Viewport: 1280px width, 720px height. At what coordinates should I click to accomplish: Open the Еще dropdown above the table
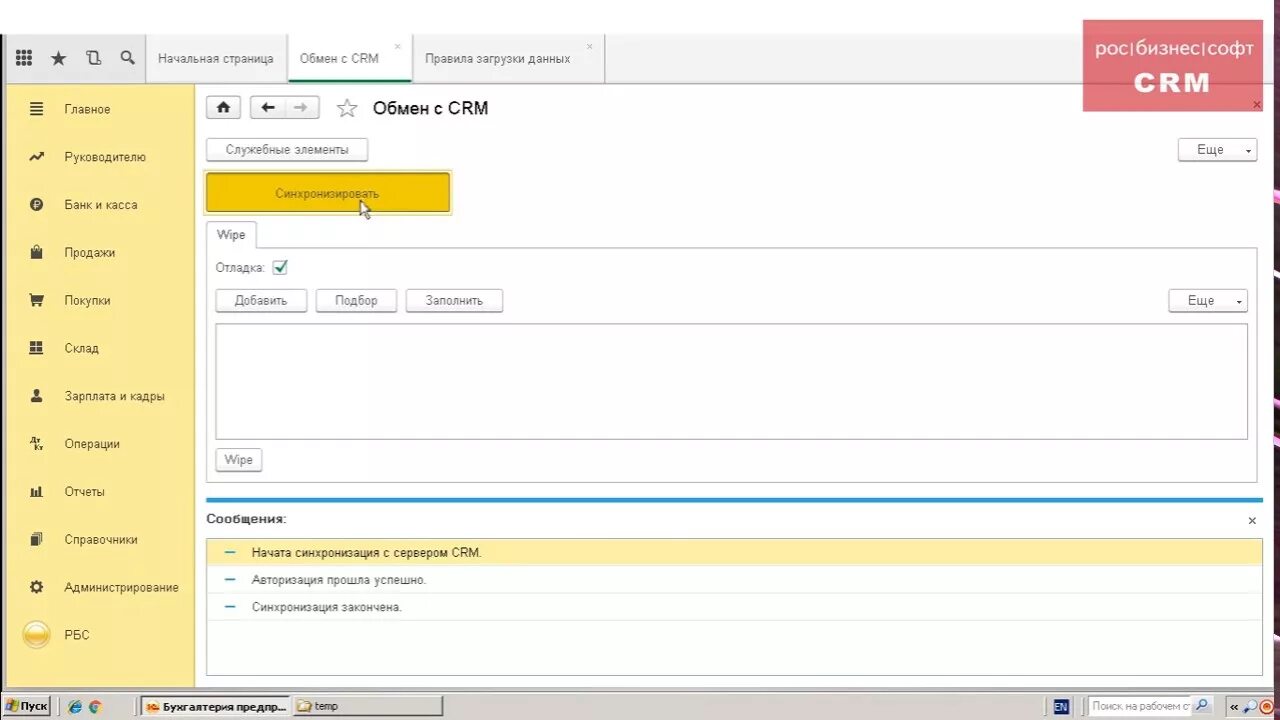point(1208,301)
